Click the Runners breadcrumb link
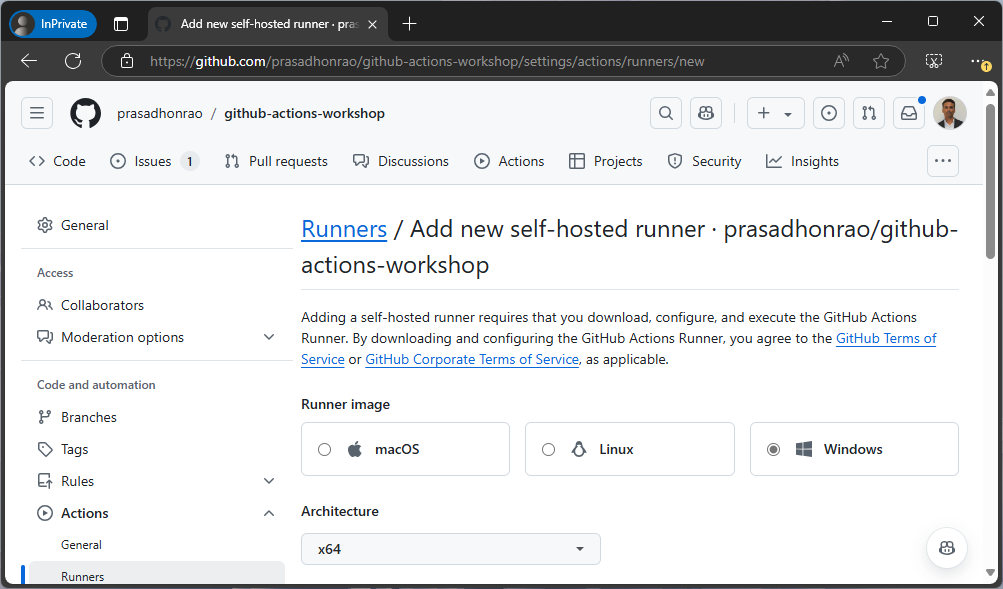The height and width of the screenshot is (589, 1003). (x=344, y=229)
